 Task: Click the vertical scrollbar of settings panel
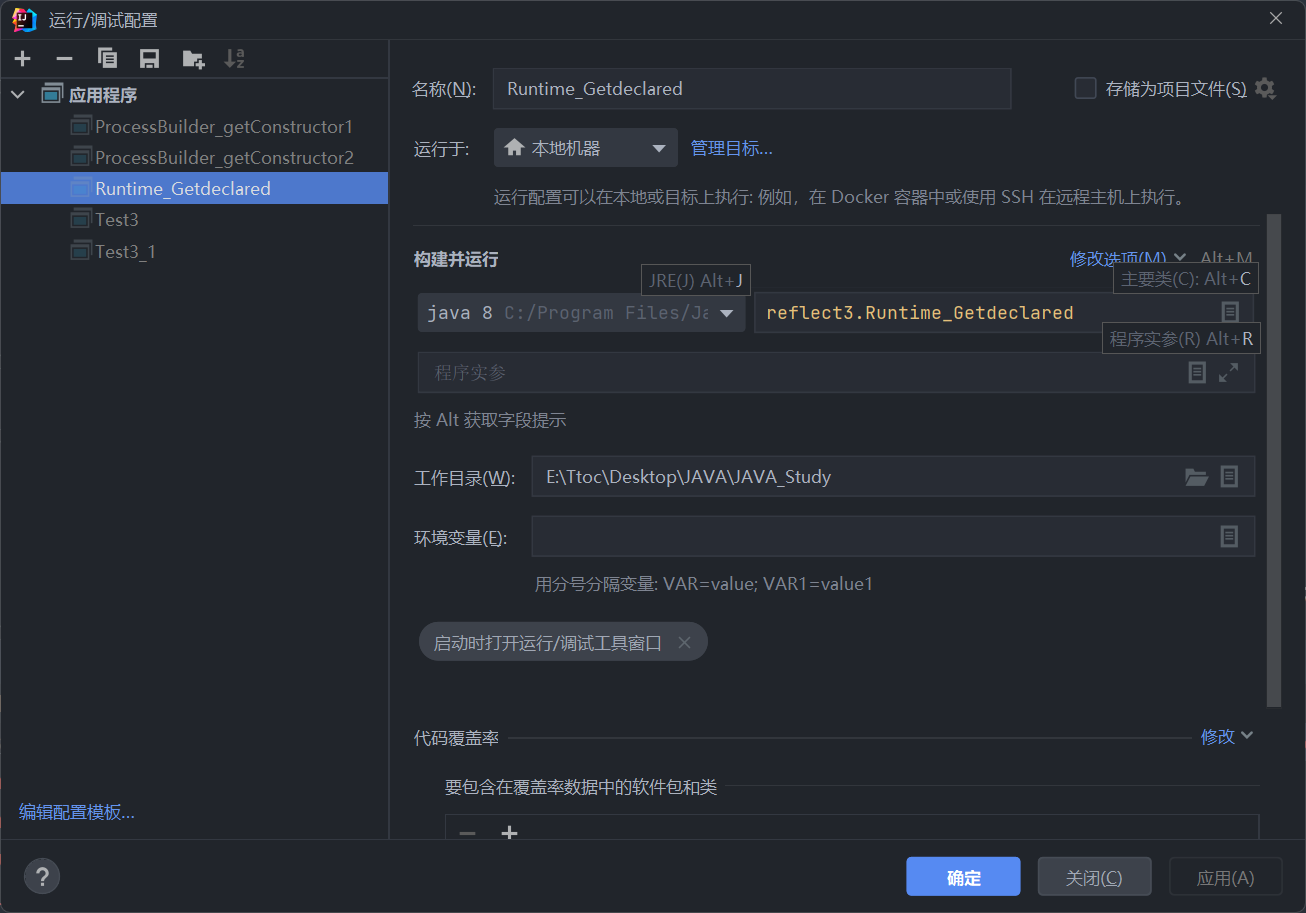point(1274,460)
